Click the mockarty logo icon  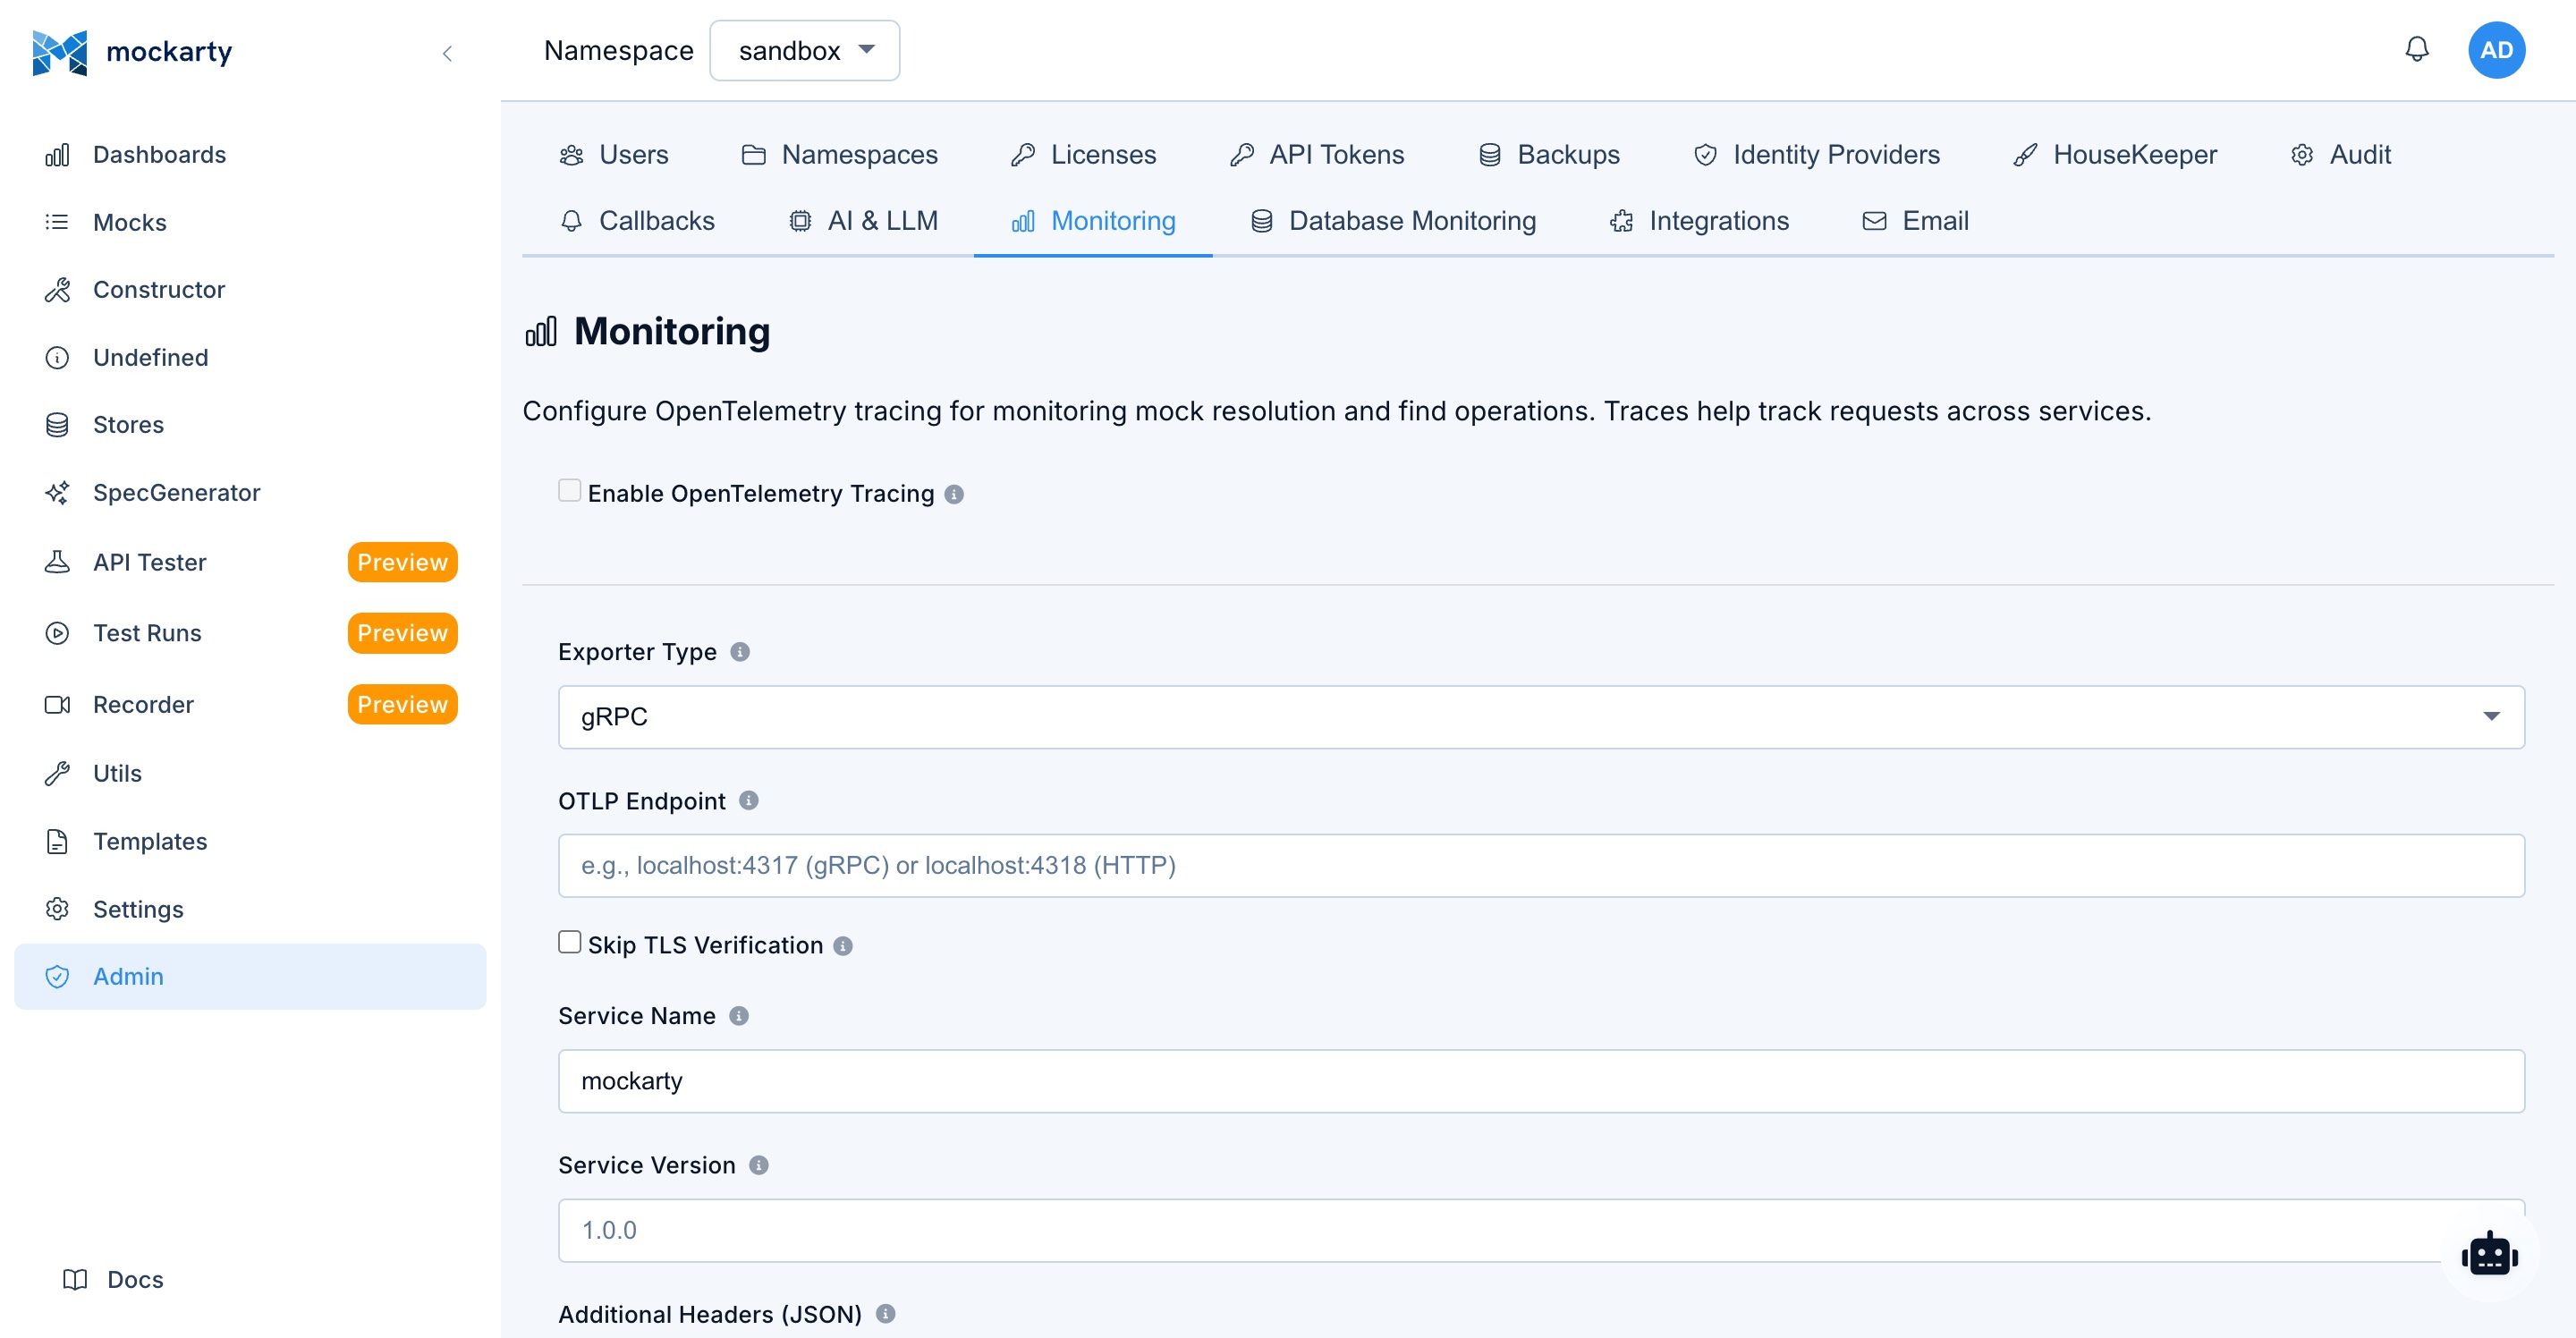pos(59,52)
